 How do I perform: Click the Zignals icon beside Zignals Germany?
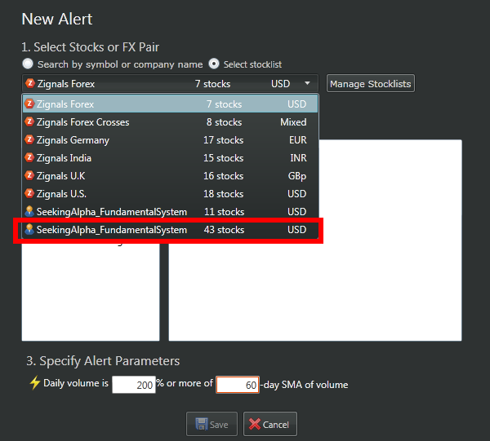[29, 140]
